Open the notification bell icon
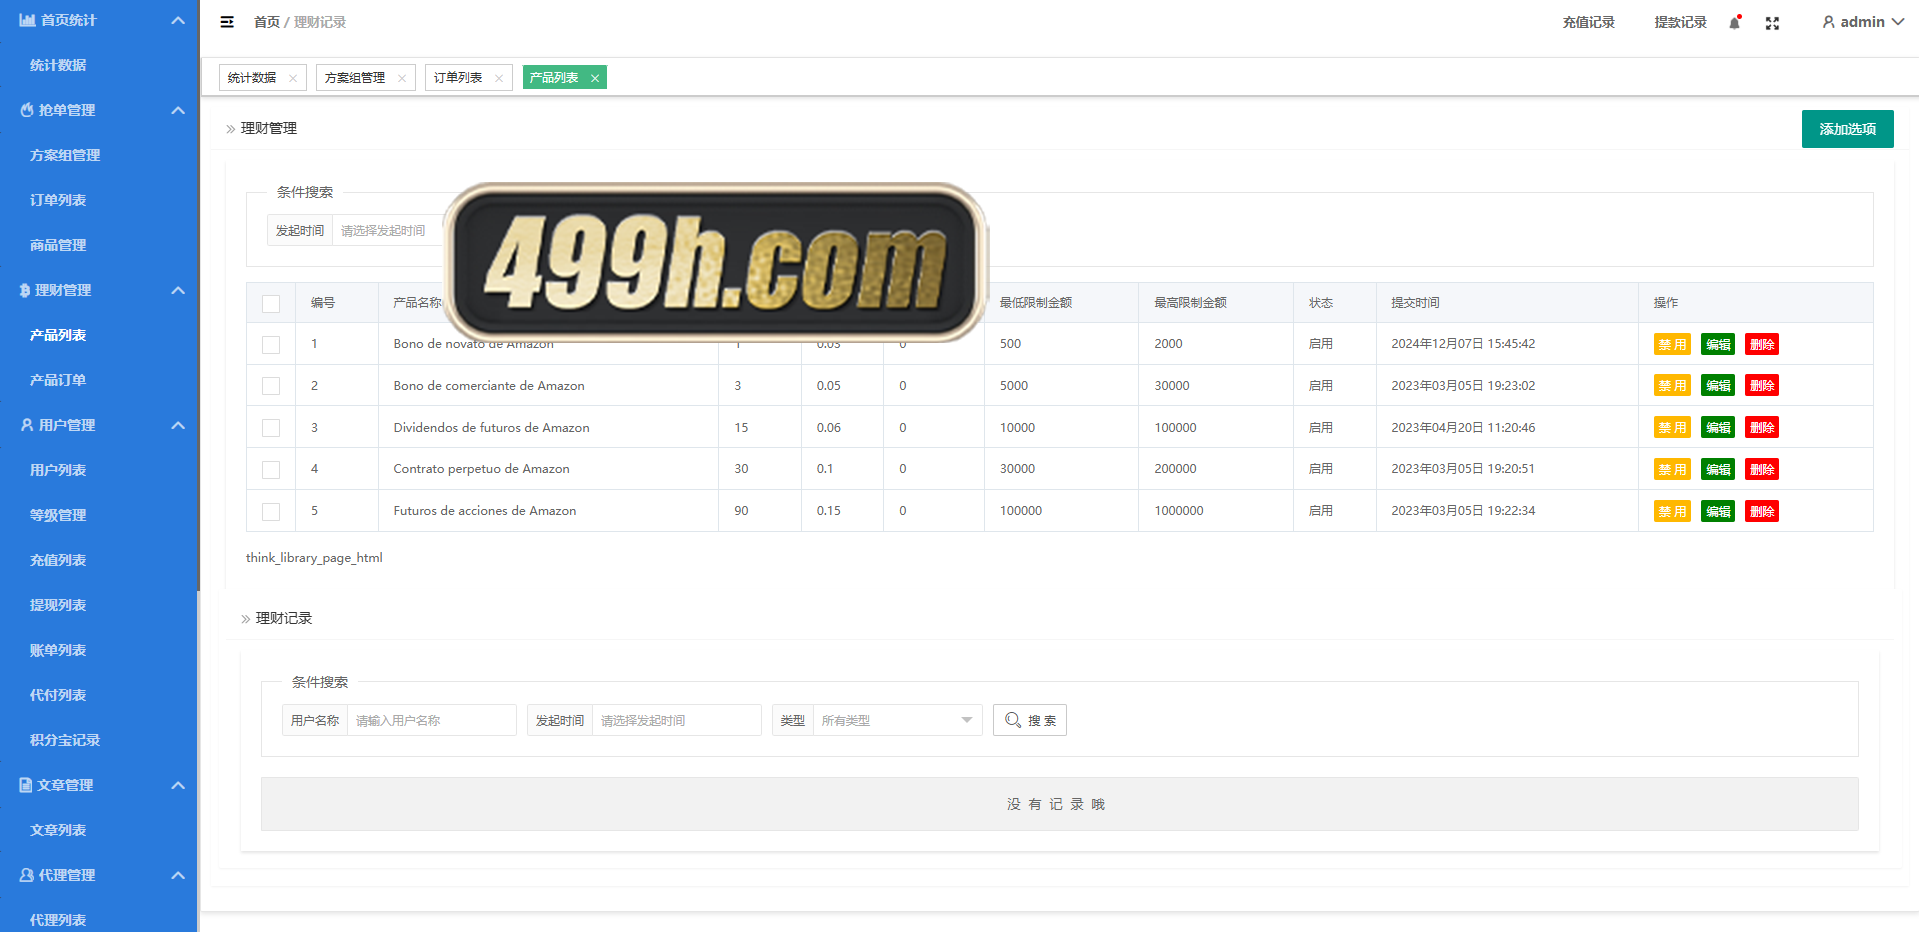 [x=1735, y=22]
